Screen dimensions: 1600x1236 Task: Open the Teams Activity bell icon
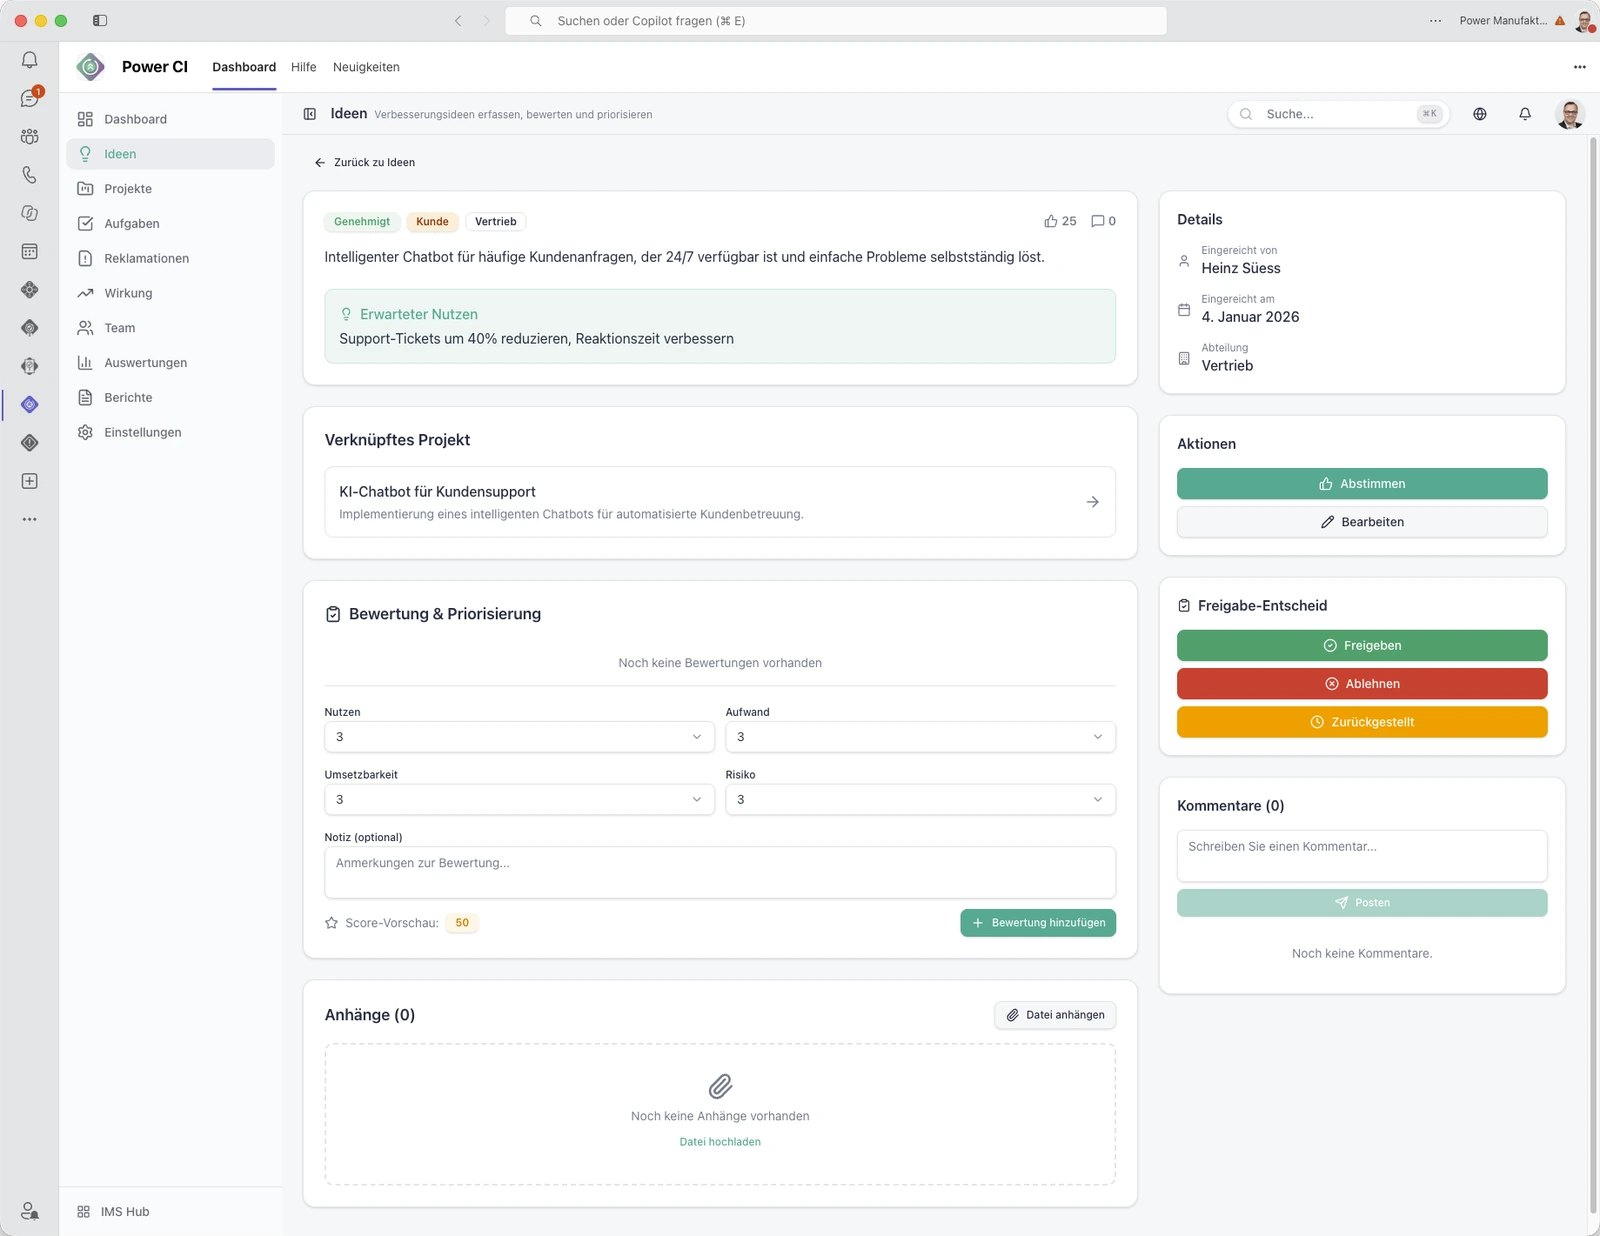coord(30,60)
